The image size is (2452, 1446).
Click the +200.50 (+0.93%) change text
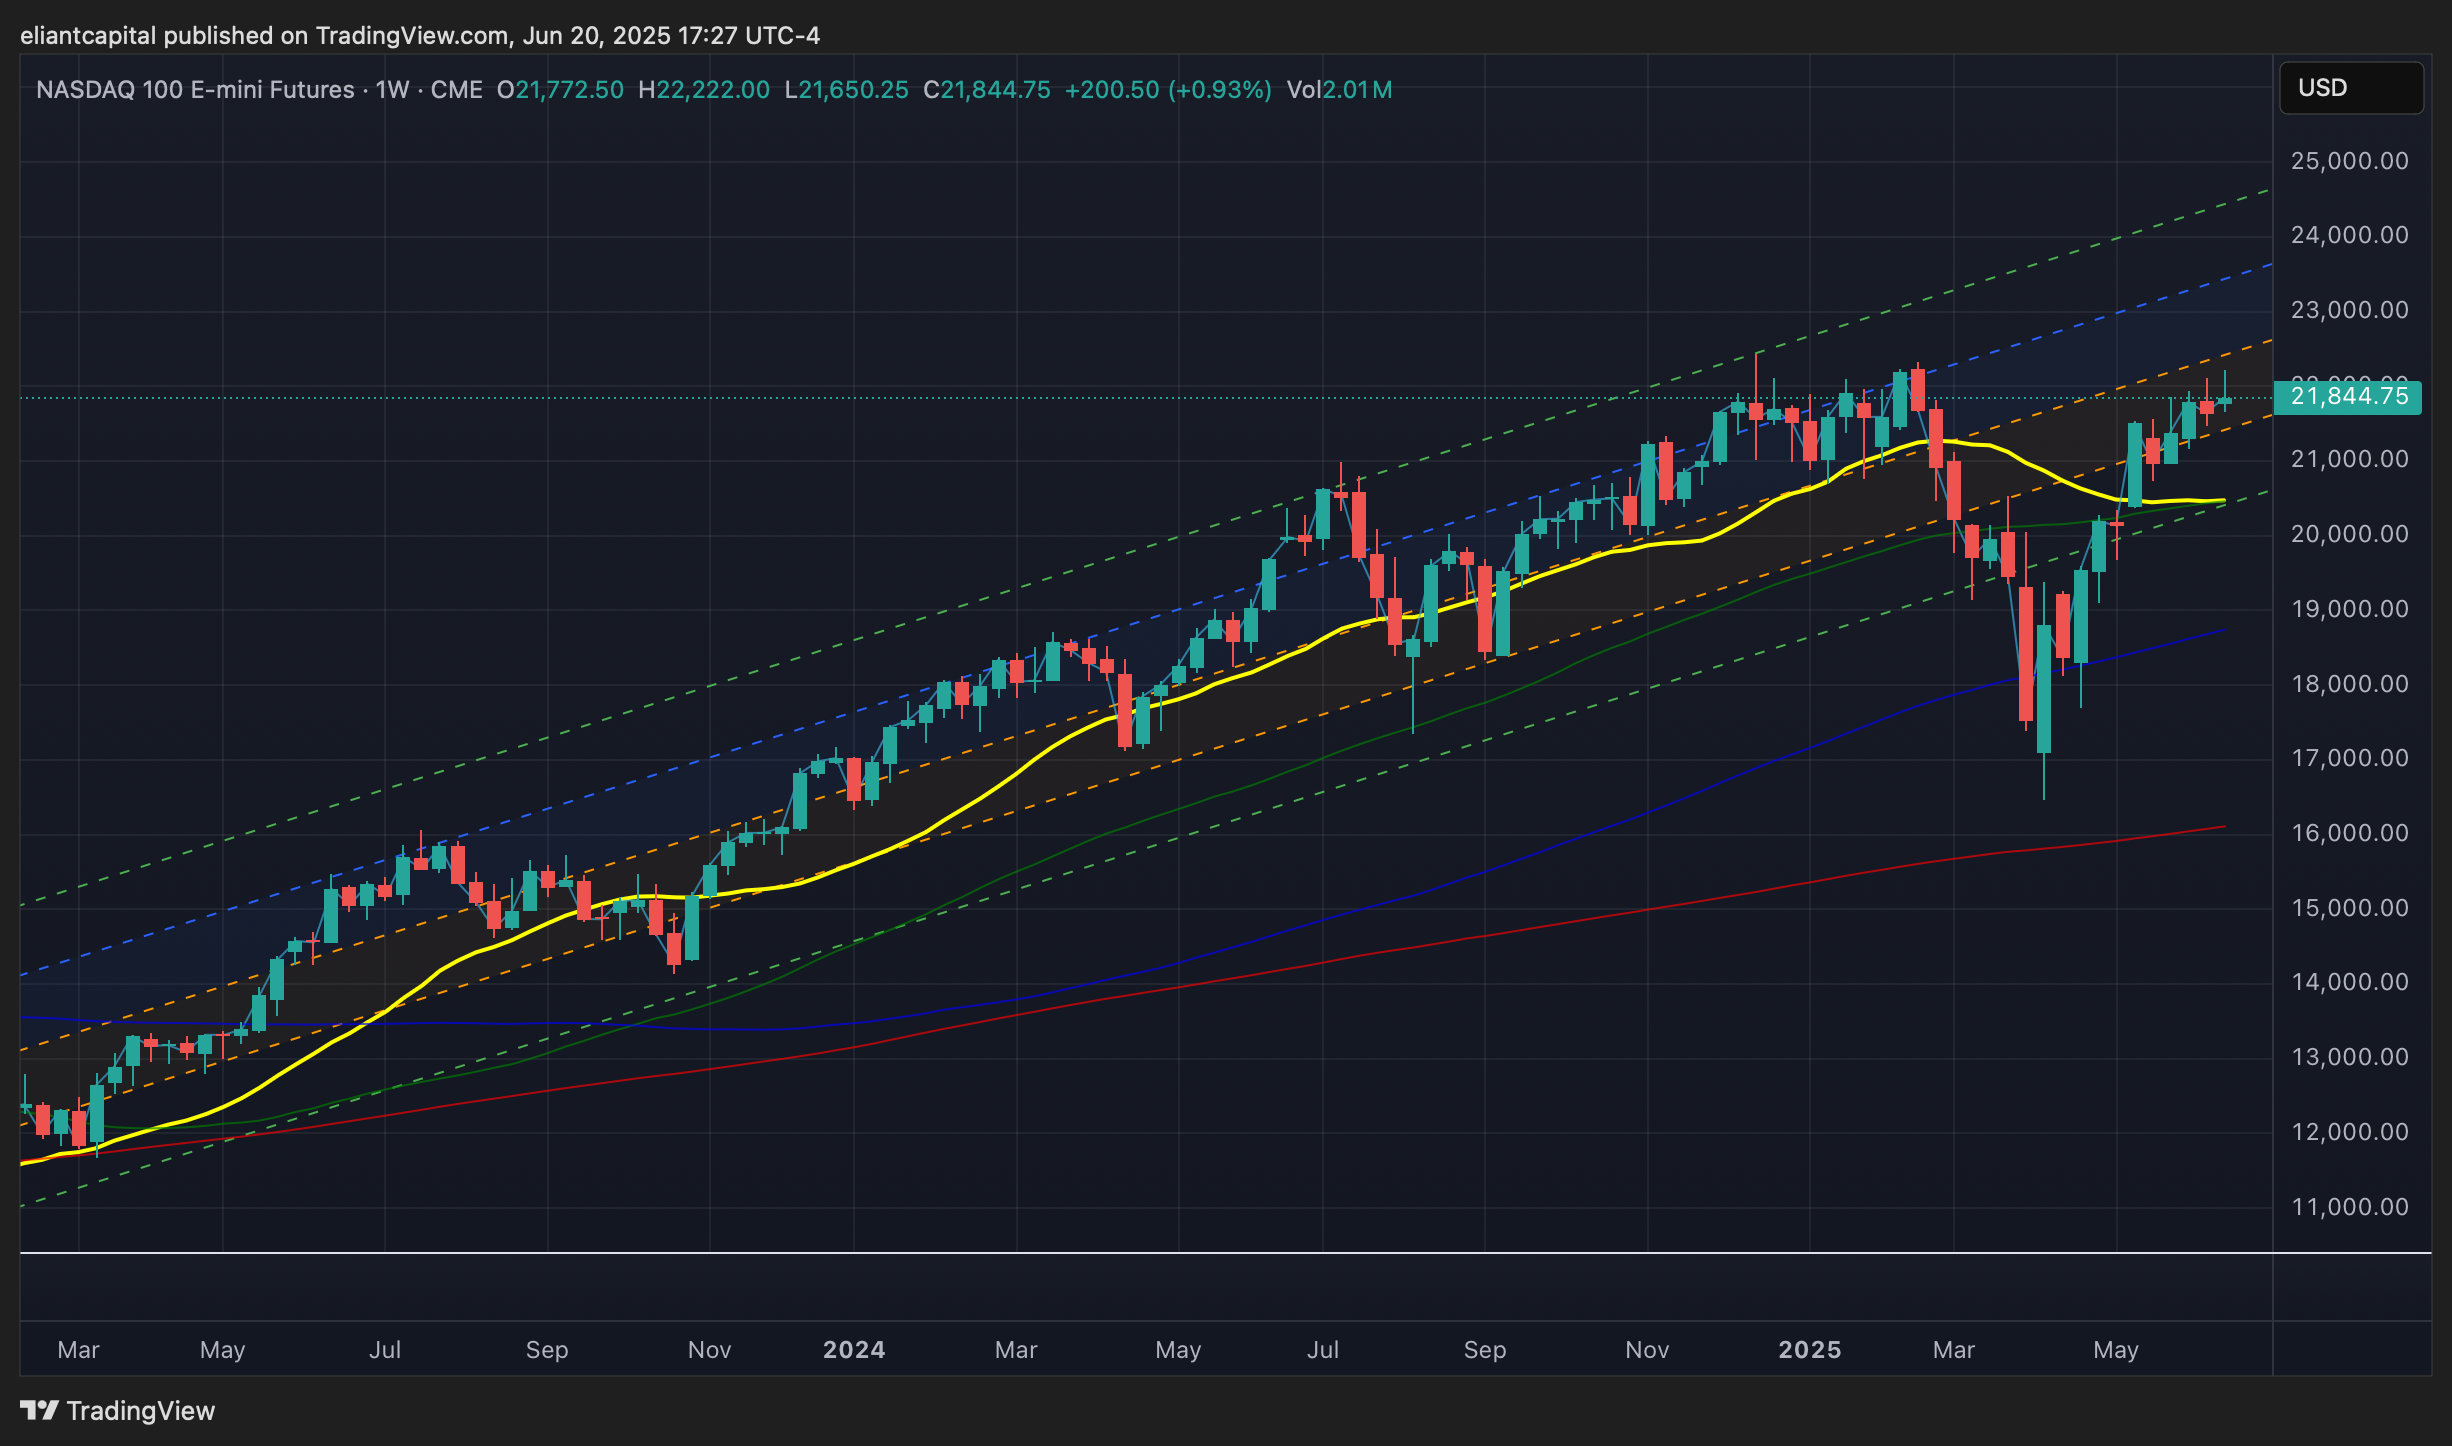click(x=1168, y=90)
